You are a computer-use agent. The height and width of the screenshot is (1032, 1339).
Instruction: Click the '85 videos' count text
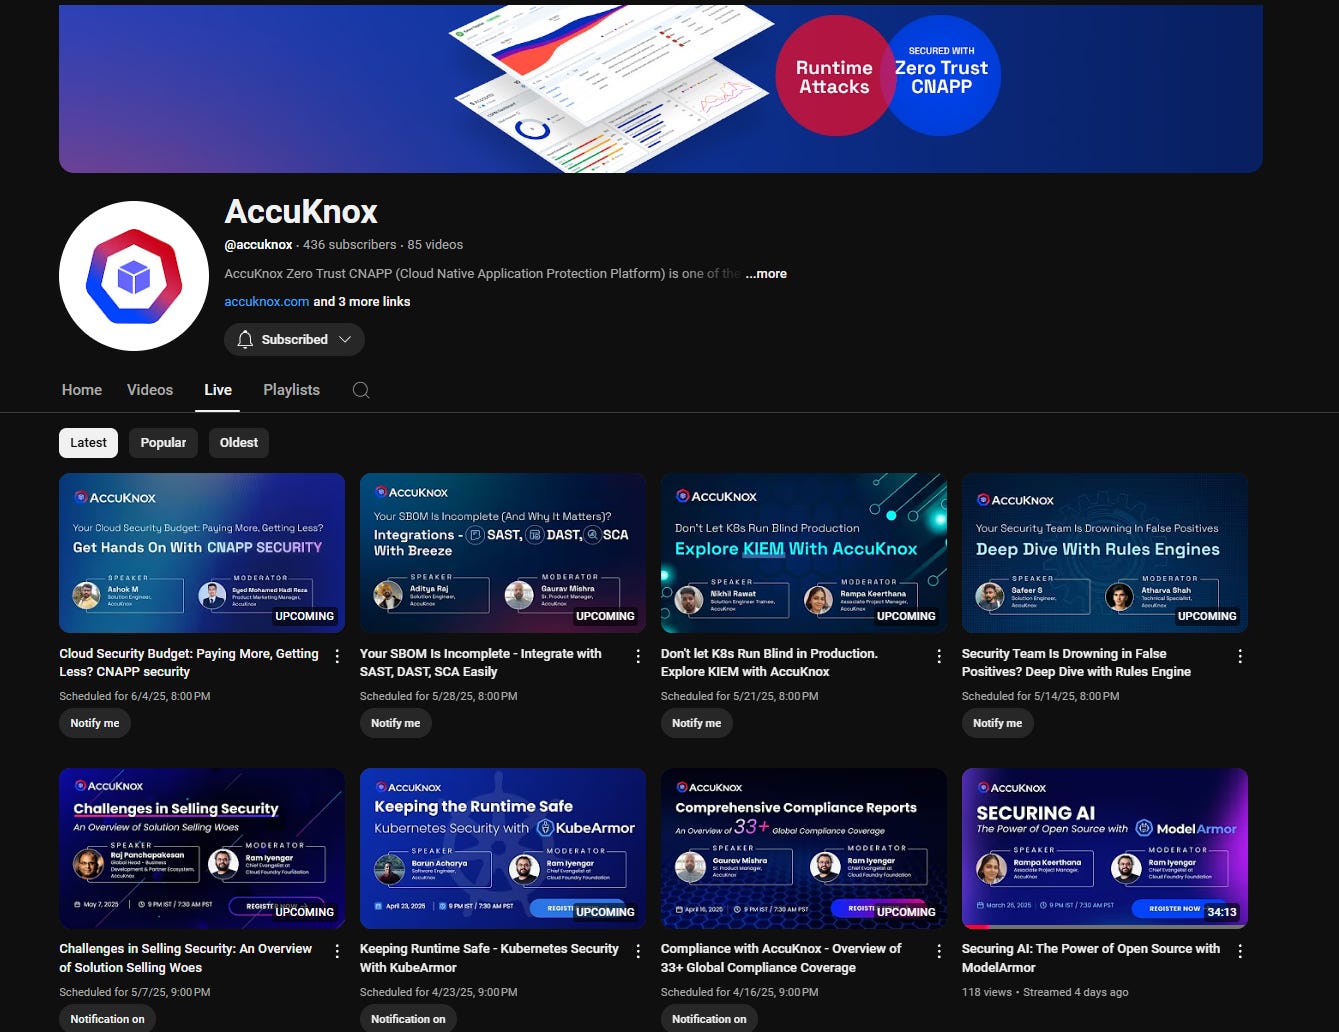pyautogui.click(x=435, y=245)
